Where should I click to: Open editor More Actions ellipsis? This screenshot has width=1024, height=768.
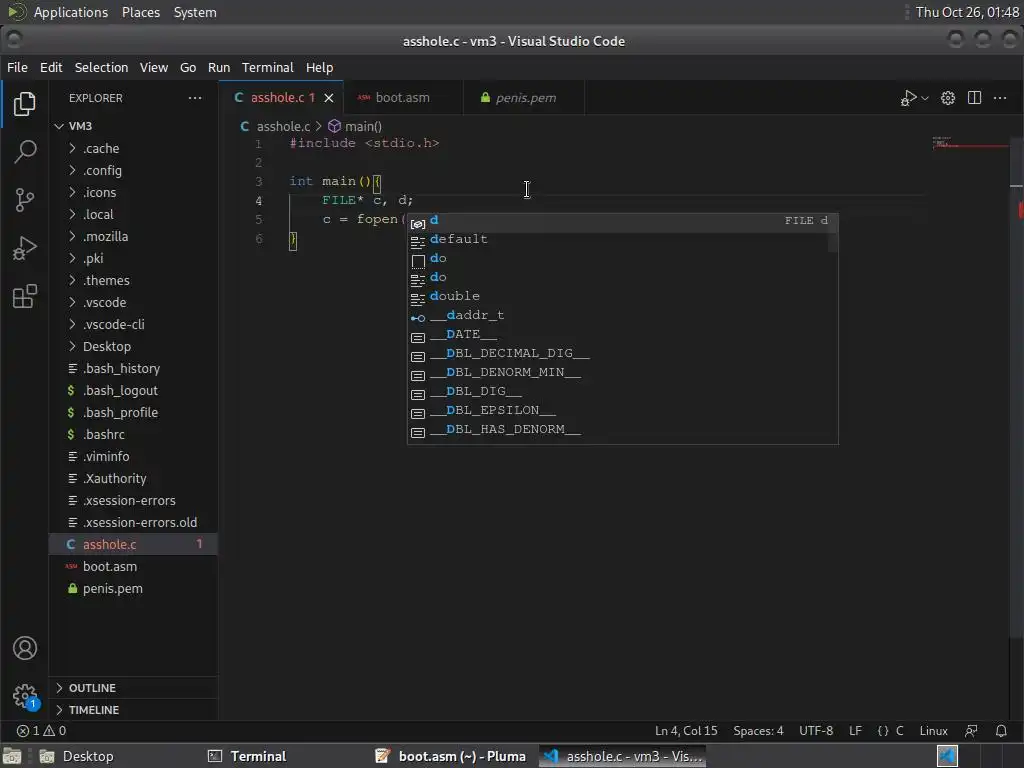1000,98
